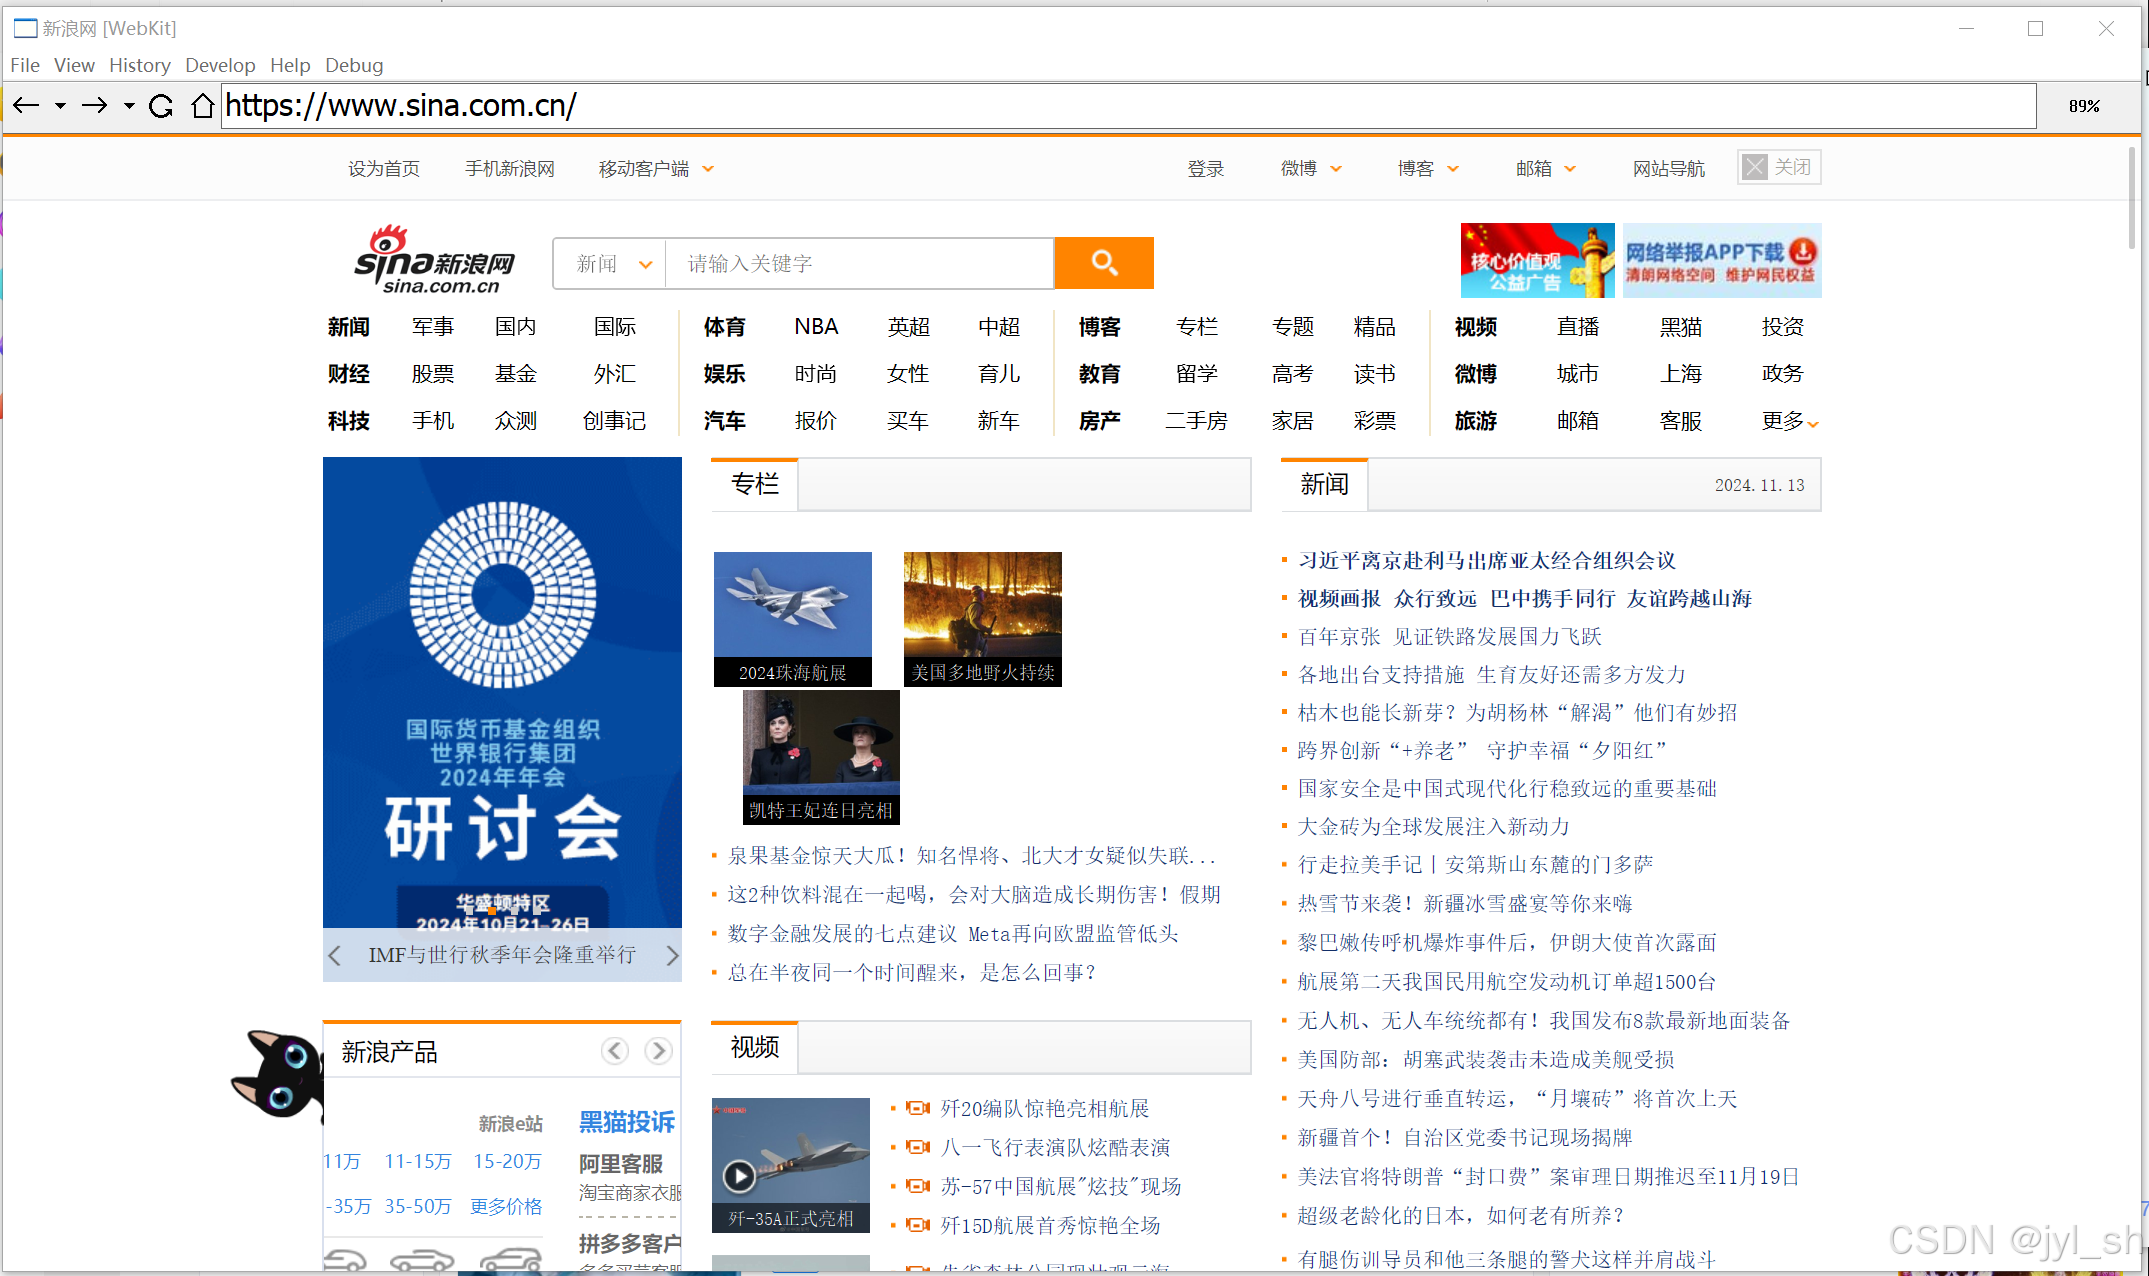The height and width of the screenshot is (1276, 2149).
Task: Select 11-15万 car price range
Action: pyautogui.click(x=418, y=1161)
